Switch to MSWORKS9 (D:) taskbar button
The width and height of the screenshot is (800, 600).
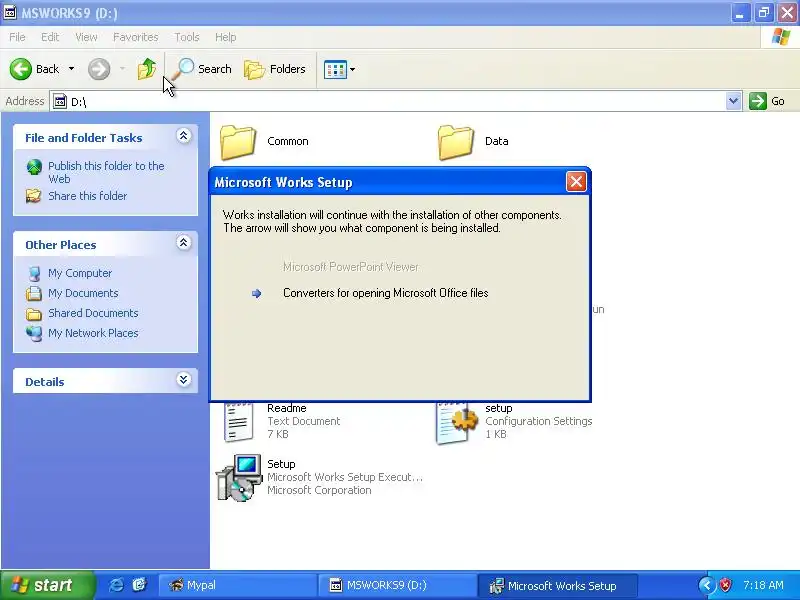[x=396, y=585]
